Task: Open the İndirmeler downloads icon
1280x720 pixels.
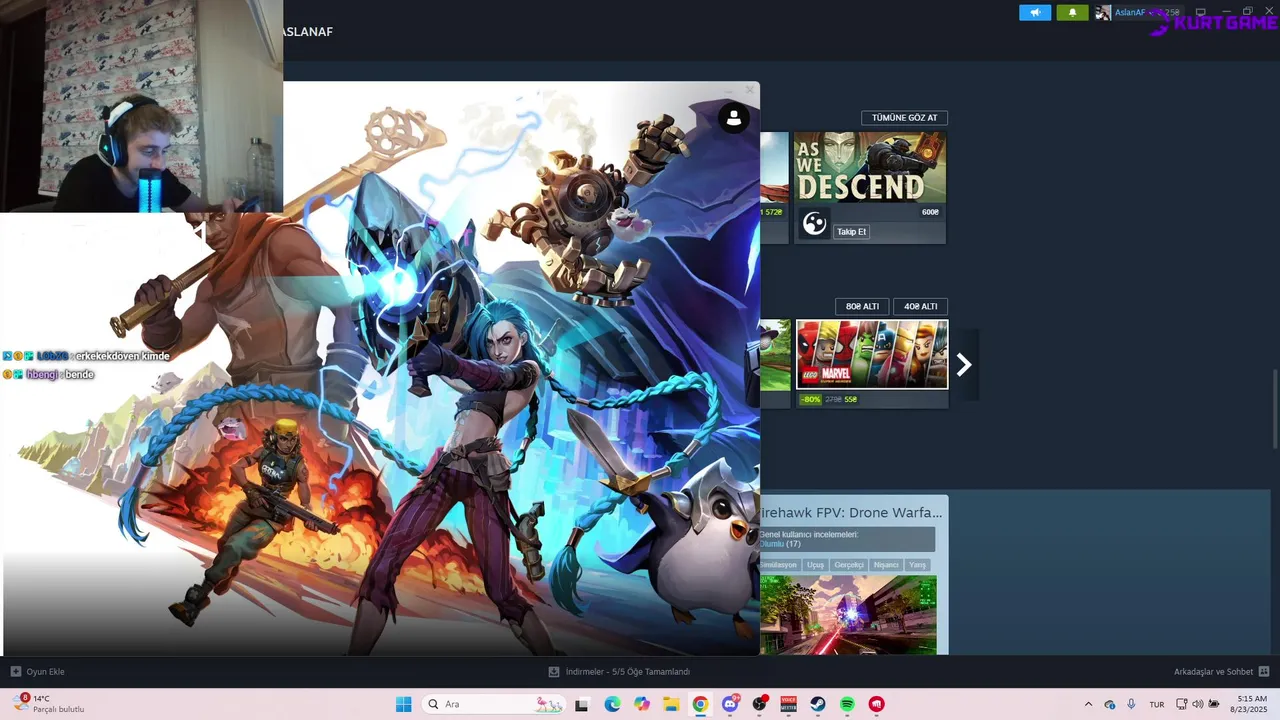Action: [x=554, y=672]
